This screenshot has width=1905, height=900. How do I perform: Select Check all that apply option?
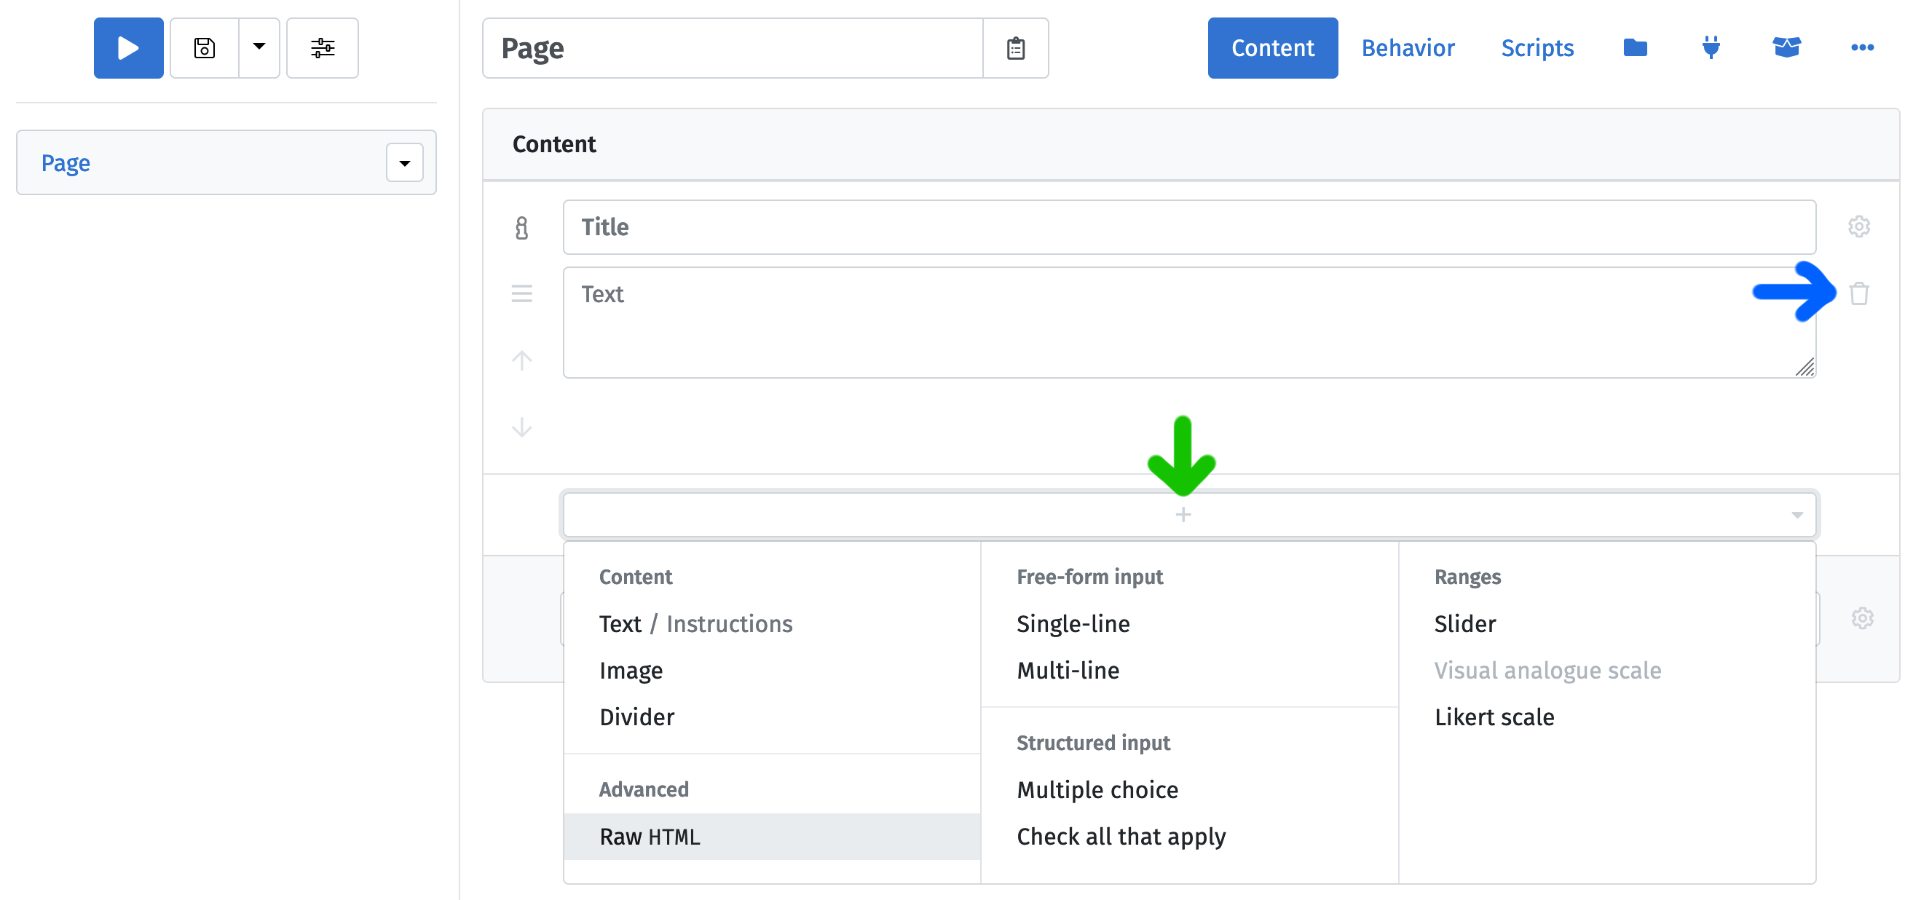coord(1121,837)
